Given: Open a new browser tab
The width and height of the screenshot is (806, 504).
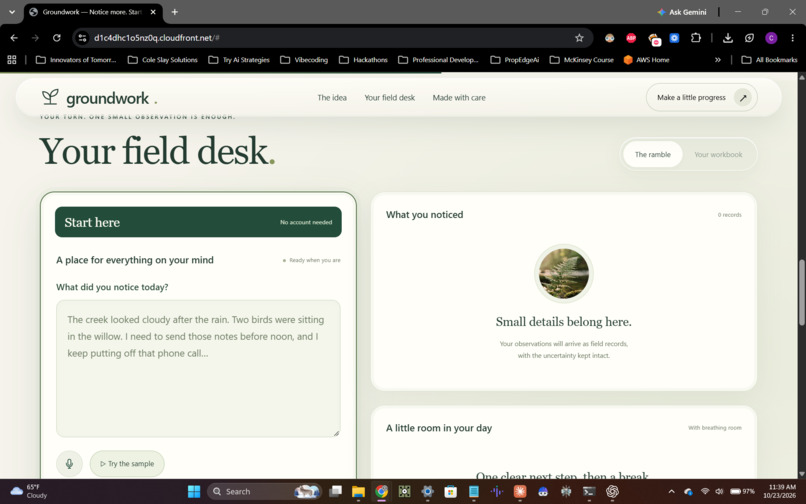Looking at the screenshot, I should pyautogui.click(x=175, y=12).
